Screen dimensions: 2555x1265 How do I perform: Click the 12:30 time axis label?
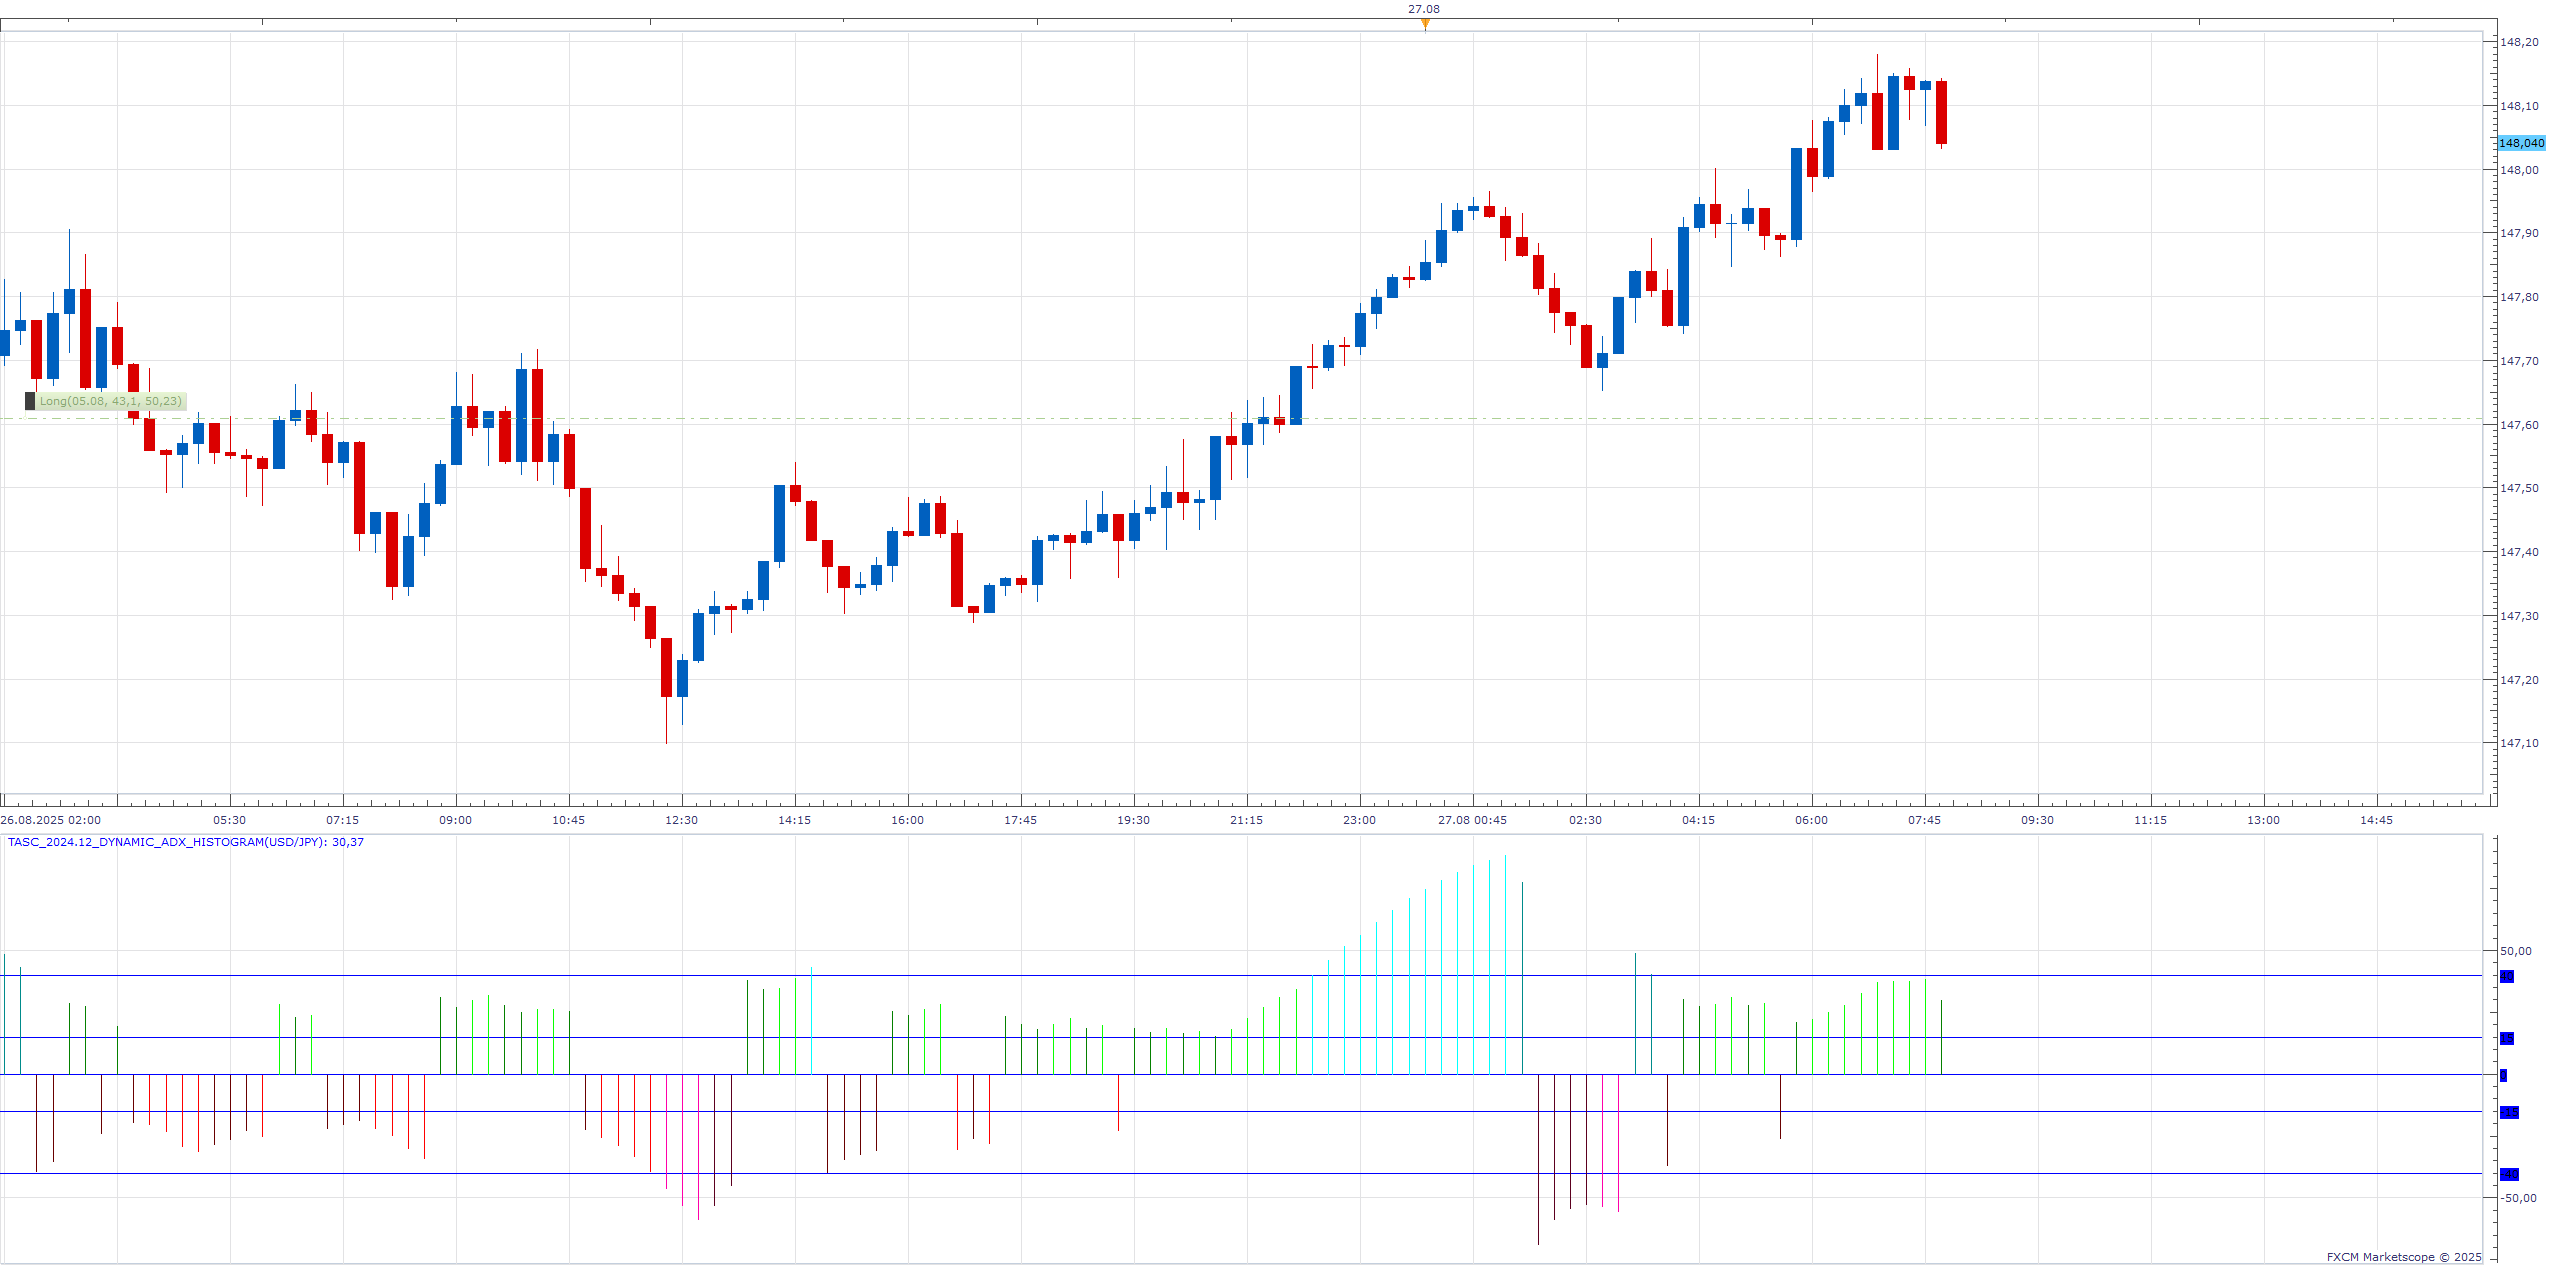pos(682,820)
